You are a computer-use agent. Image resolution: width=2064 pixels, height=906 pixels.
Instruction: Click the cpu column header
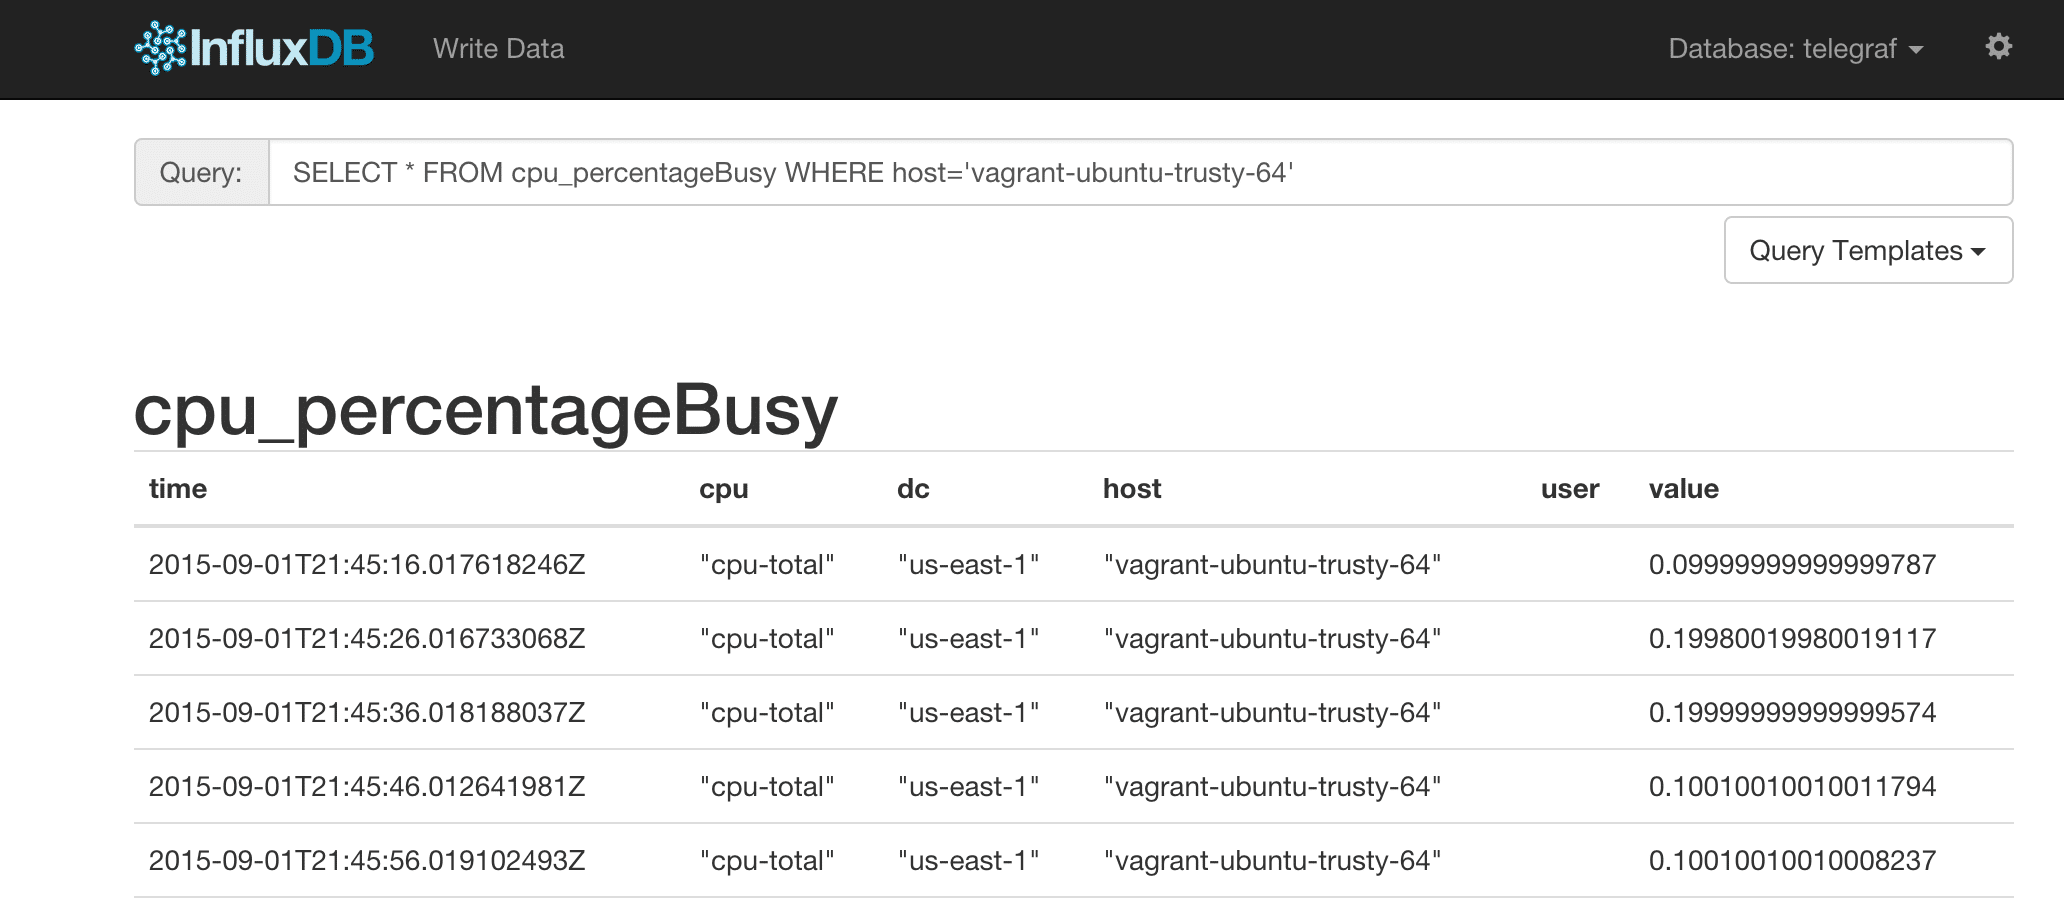[x=723, y=489]
